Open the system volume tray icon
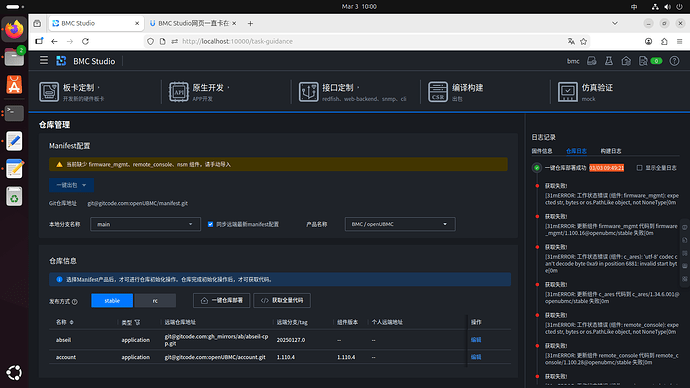The height and width of the screenshot is (388, 690). [x=667, y=7]
